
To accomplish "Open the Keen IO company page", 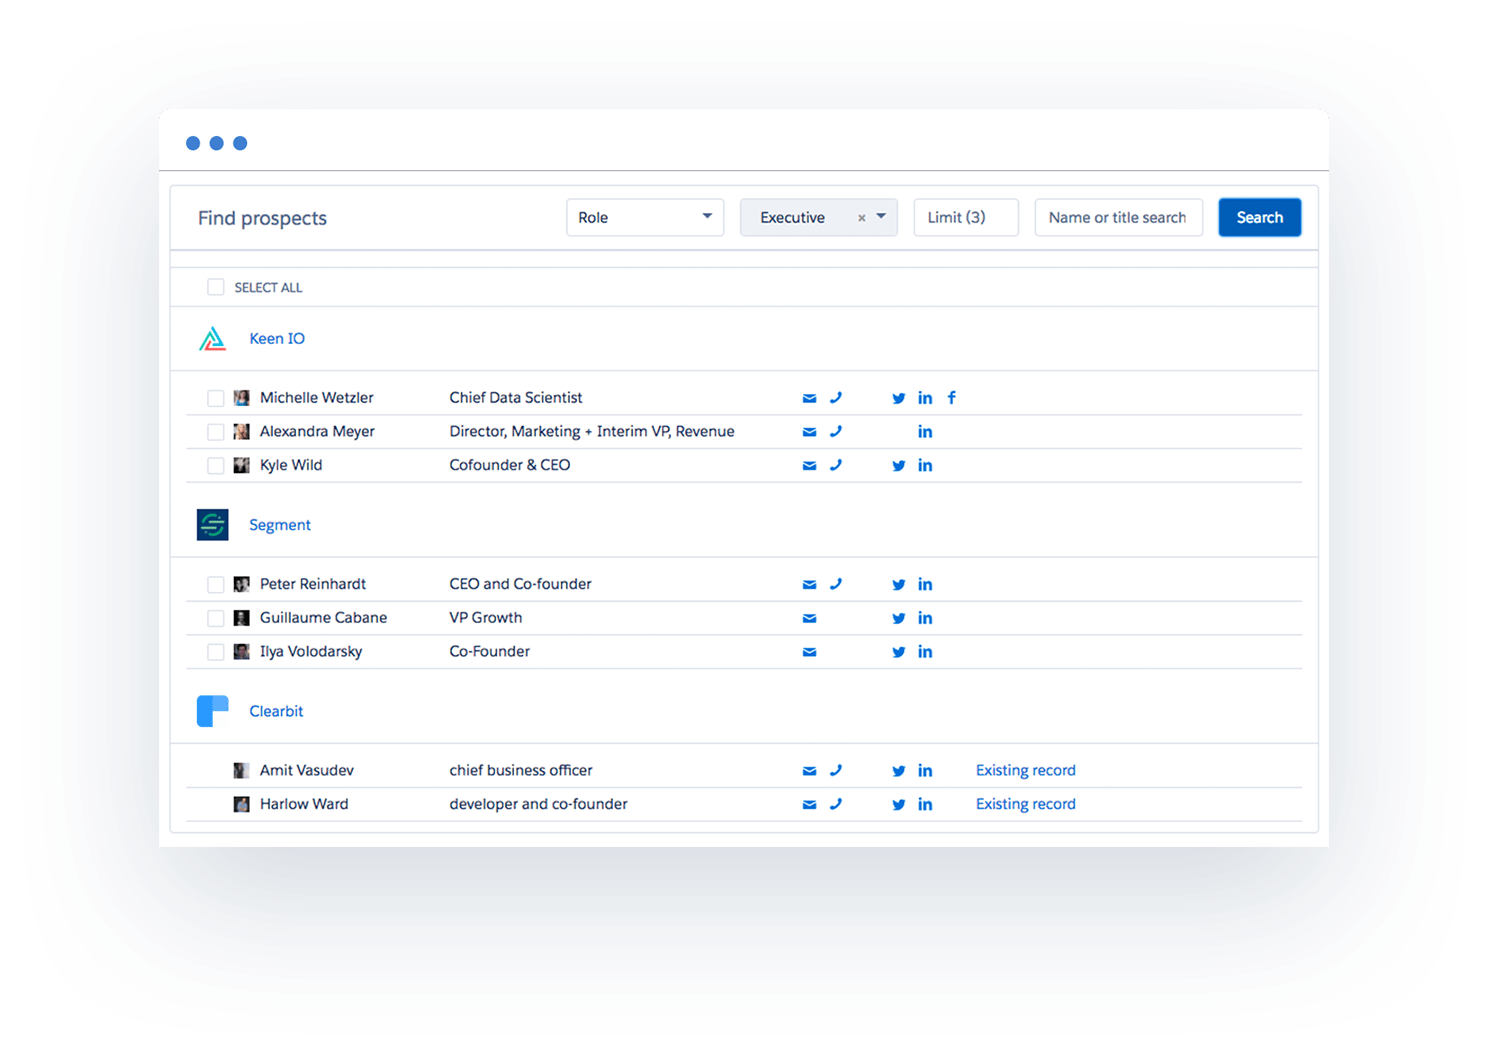I will point(277,338).
